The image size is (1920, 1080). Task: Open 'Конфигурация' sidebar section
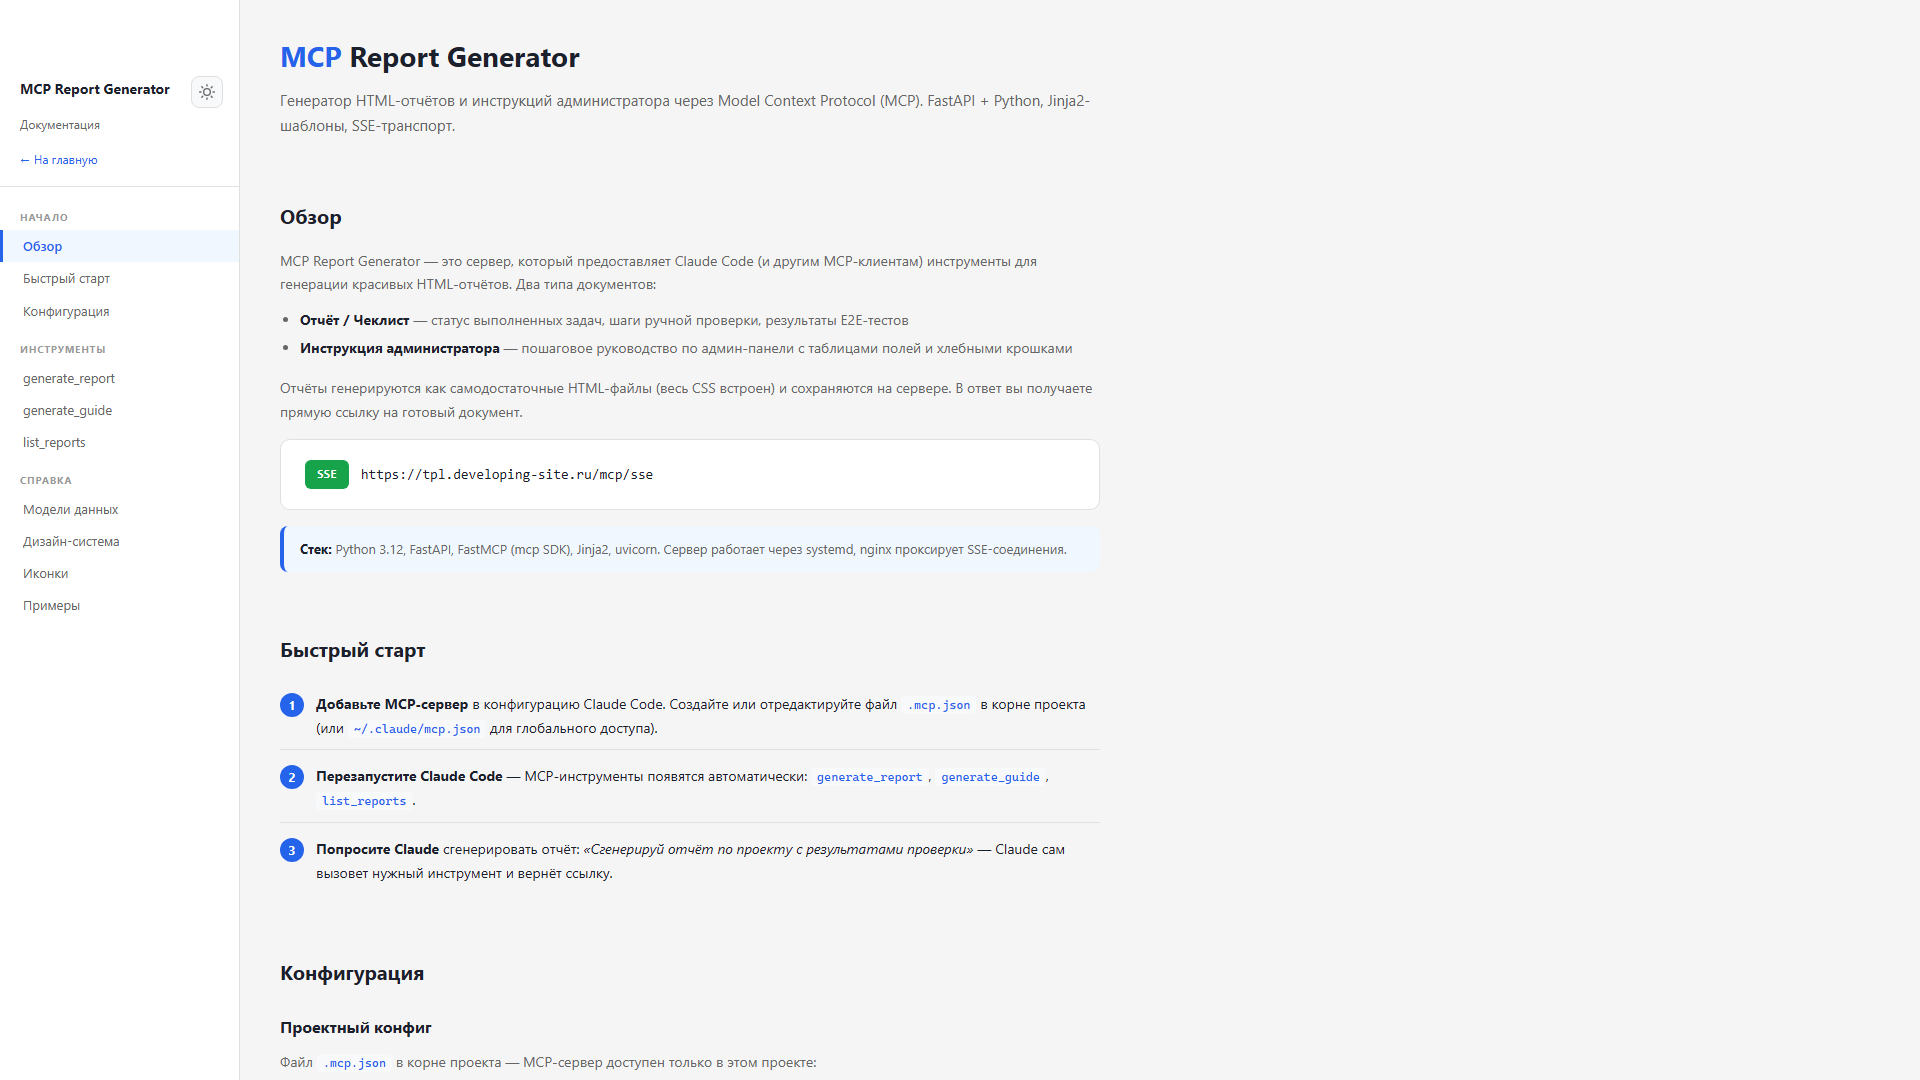click(x=67, y=312)
